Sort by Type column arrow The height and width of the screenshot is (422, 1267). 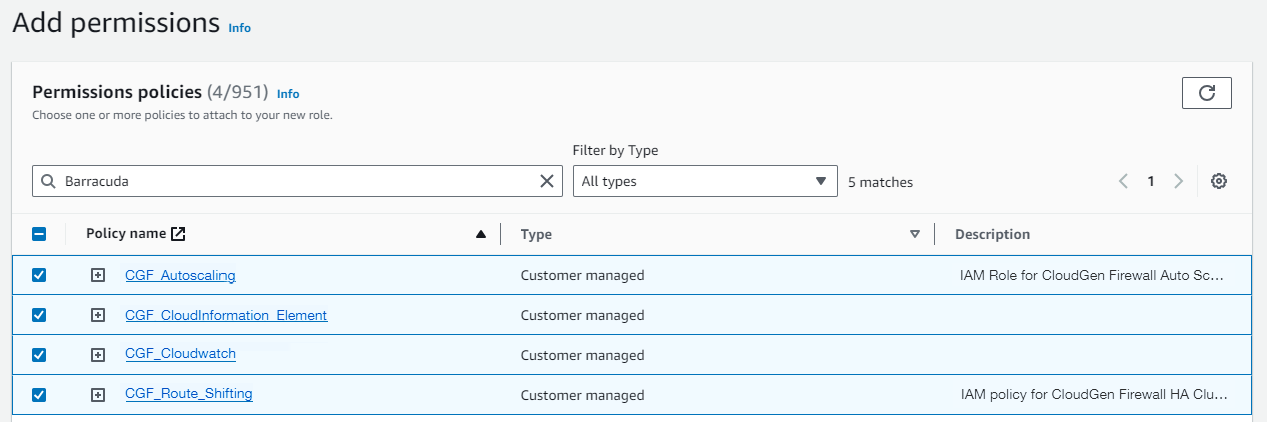[x=914, y=235]
